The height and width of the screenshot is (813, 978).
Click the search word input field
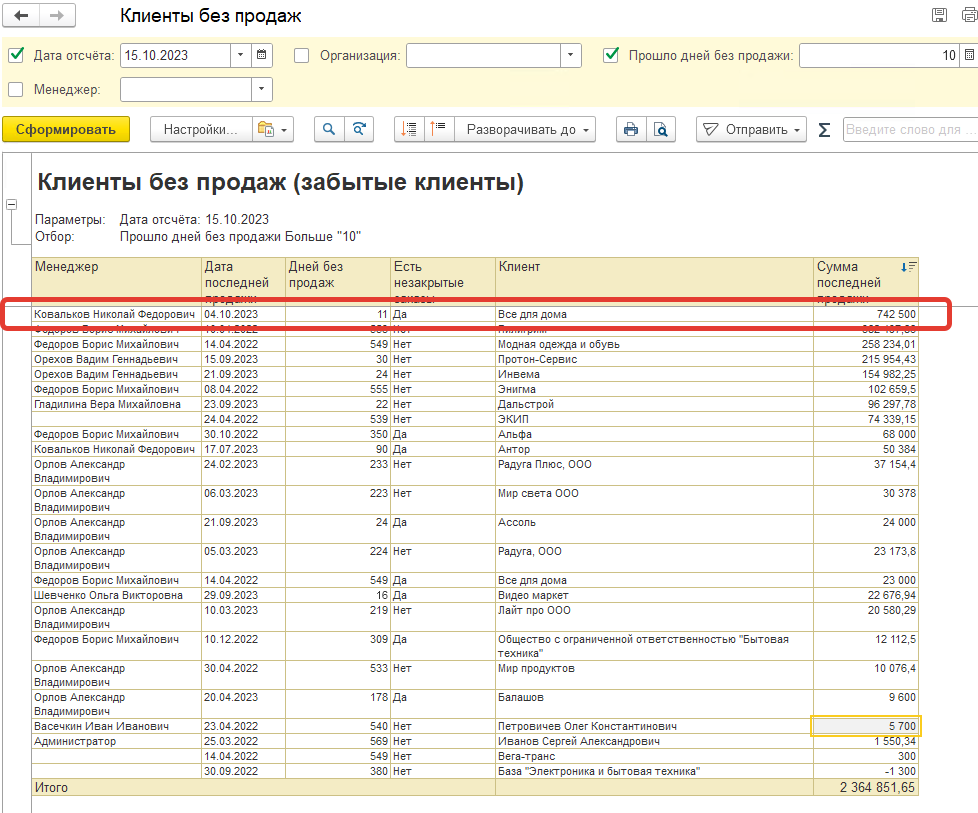[x=910, y=129]
